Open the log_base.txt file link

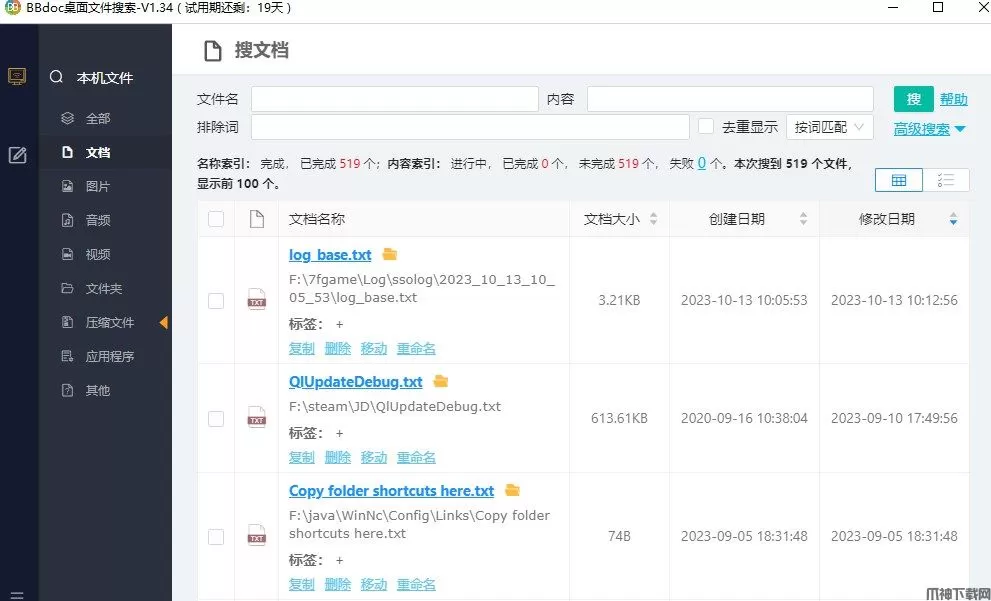click(330, 255)
